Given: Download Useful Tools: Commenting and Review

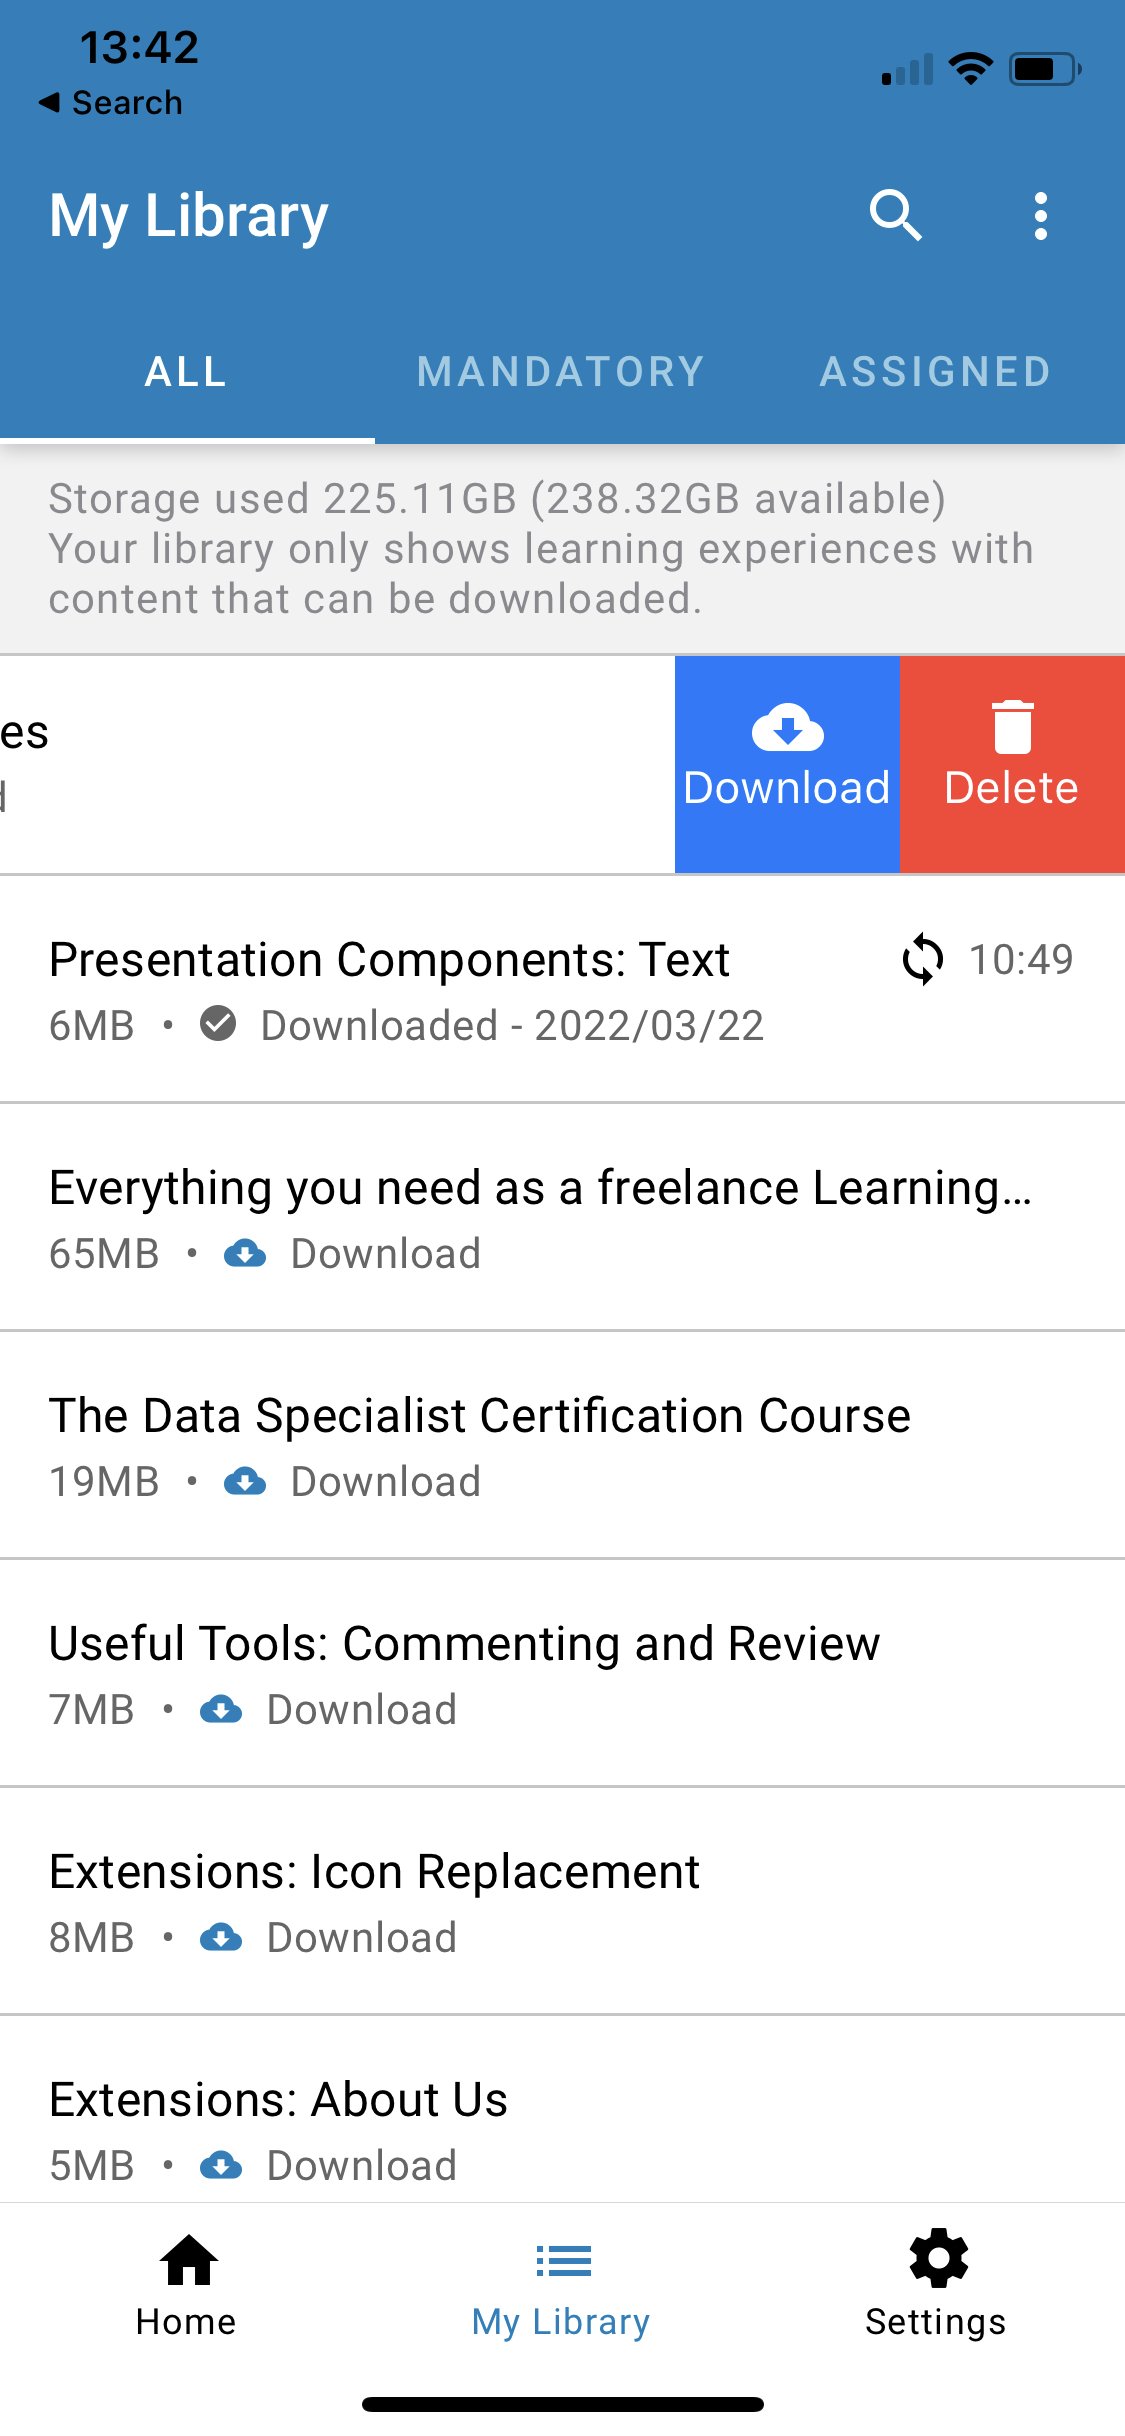Looking at the screenshot, I should tap(224, 1709).
